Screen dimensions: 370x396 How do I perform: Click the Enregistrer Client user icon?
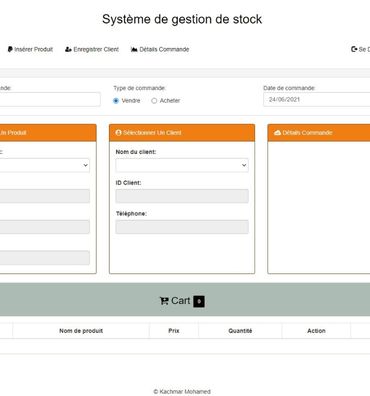coord(68,49)
